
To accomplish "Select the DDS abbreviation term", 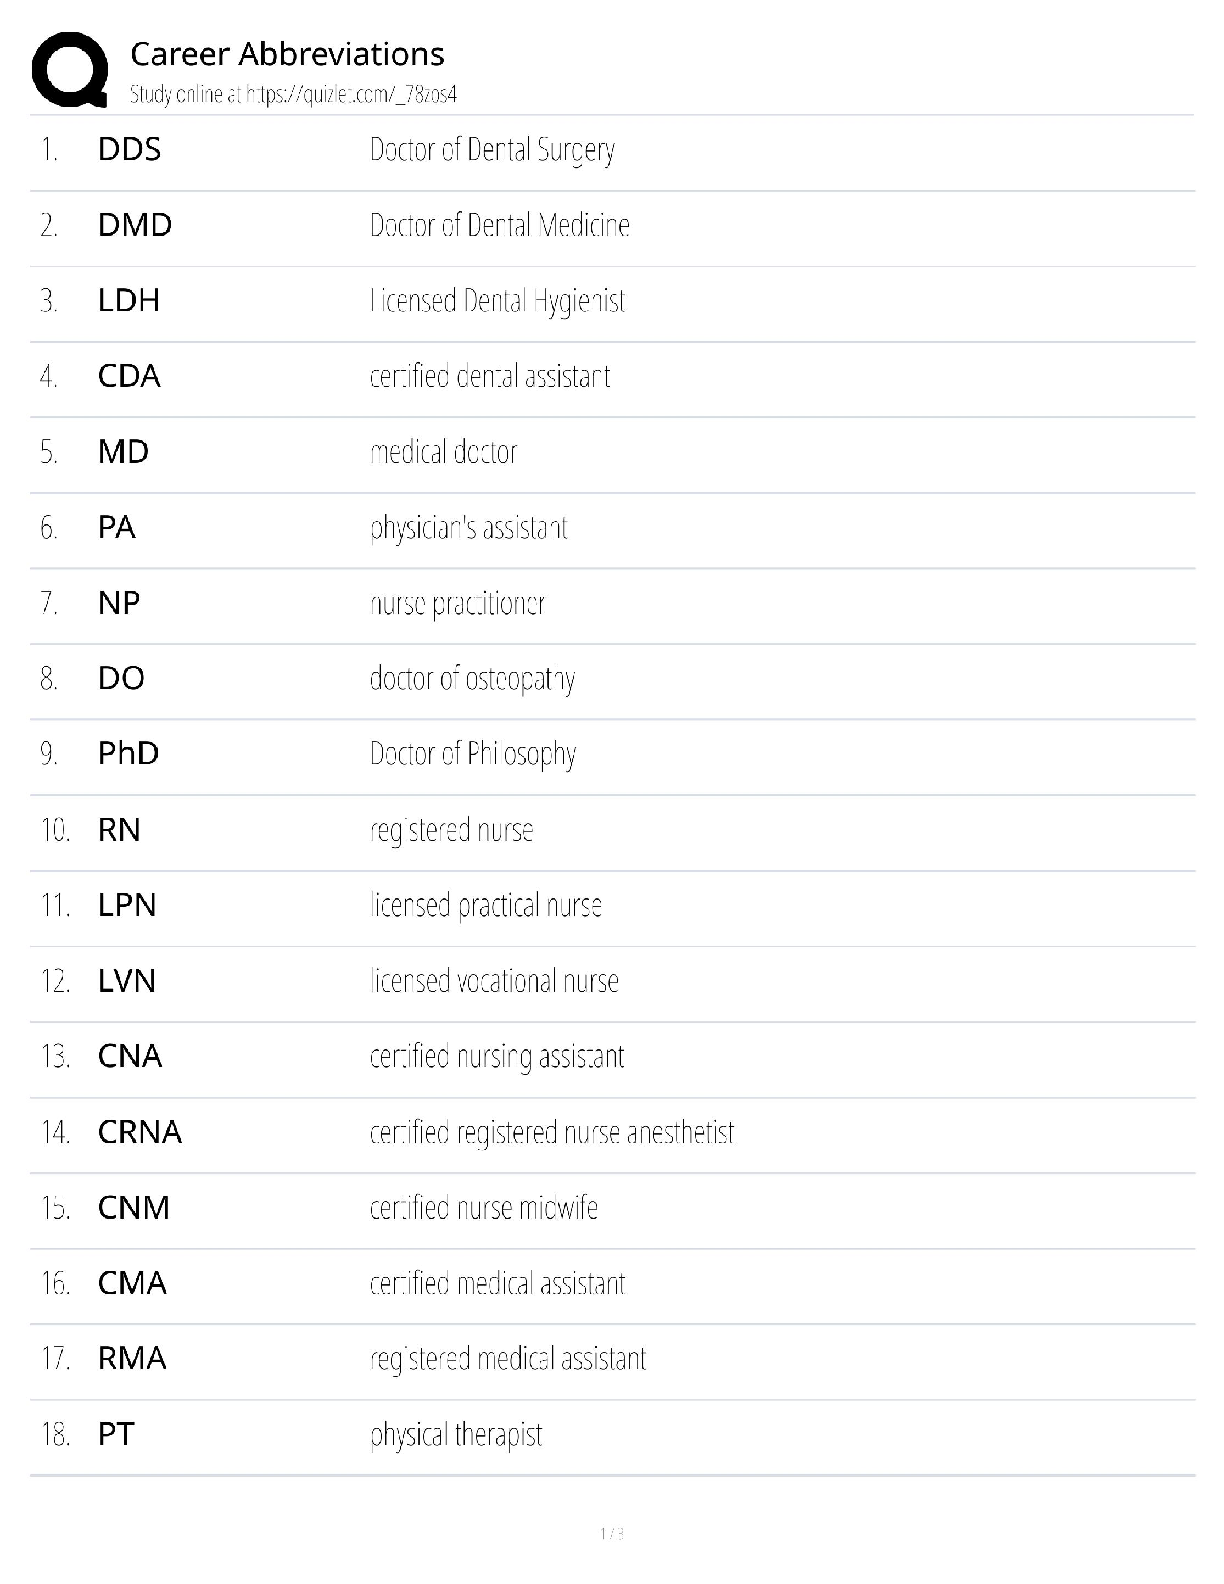I will coord(129,150).
